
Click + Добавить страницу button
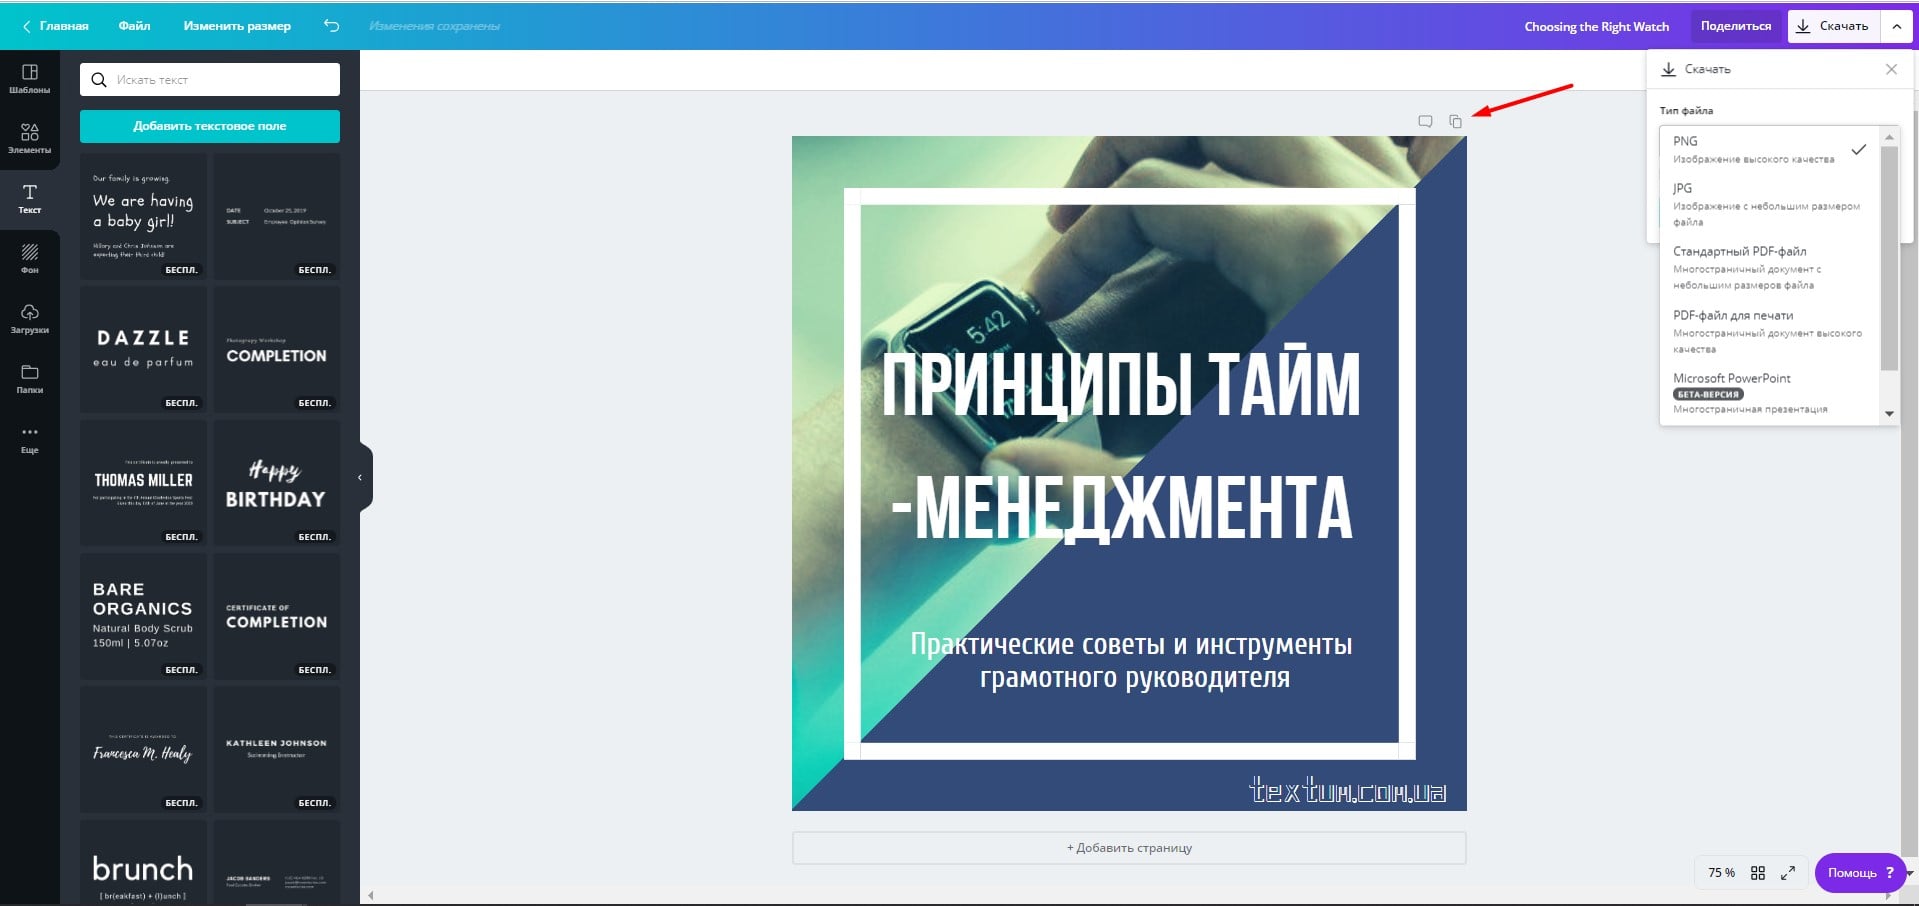click(1129, 848)
